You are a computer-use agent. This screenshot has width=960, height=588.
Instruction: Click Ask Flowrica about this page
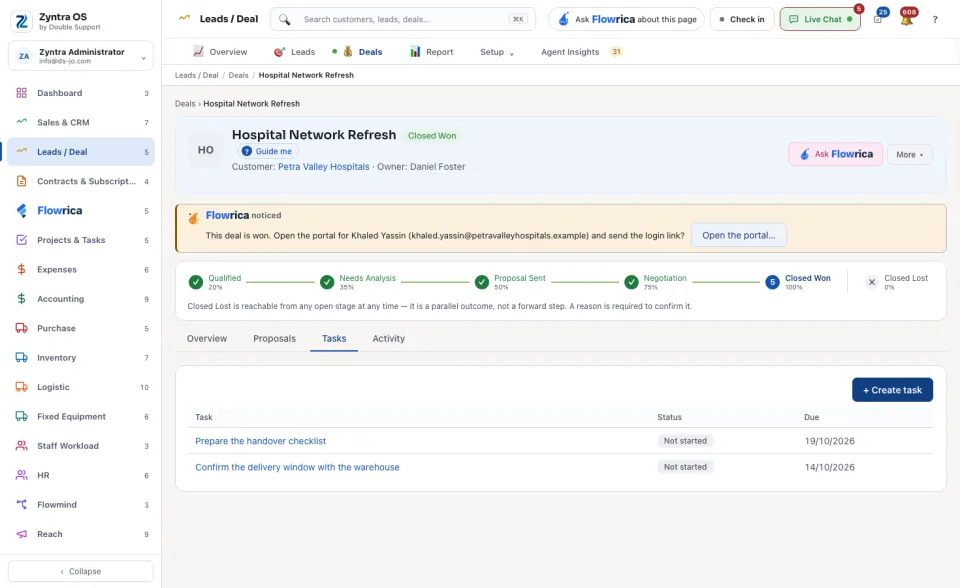point(627,20)
